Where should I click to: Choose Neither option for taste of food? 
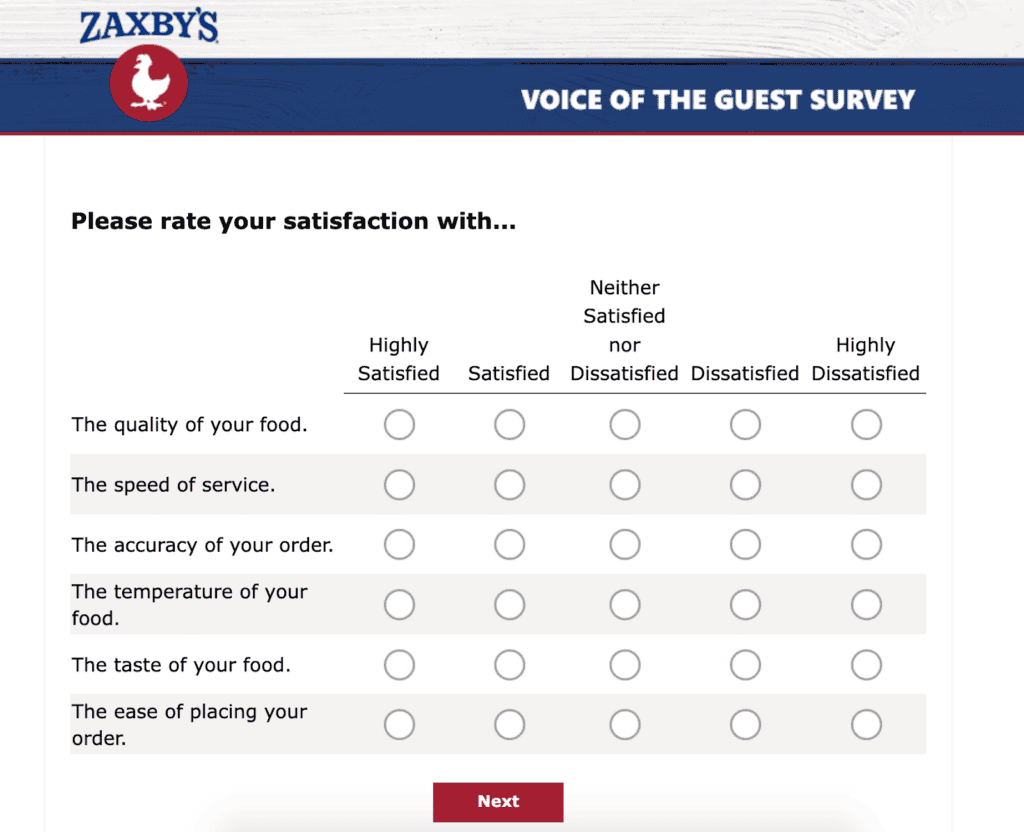click(x=625, y=665)
